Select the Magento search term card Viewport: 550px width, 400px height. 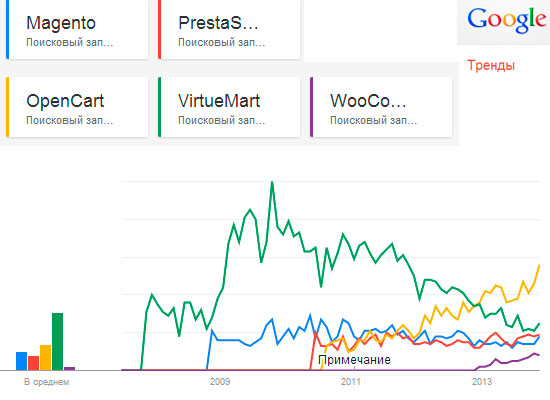coord(77,29)
